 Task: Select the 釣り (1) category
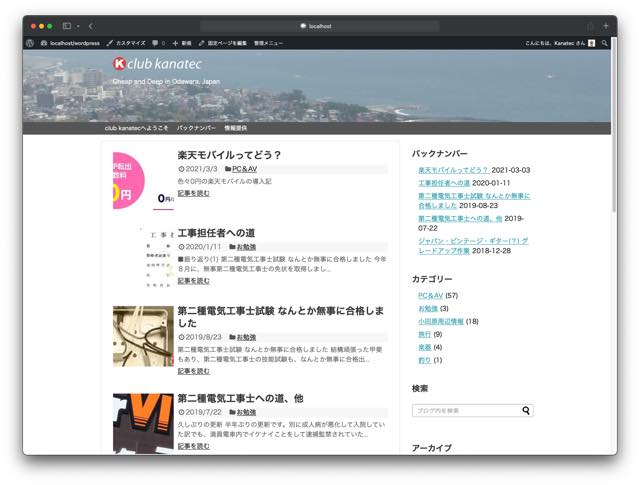pos(424,360)
